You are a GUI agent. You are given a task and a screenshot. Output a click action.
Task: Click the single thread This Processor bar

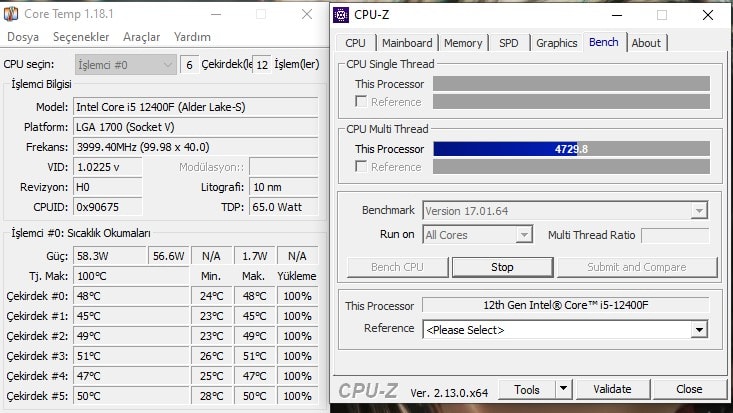coord(571,84)
